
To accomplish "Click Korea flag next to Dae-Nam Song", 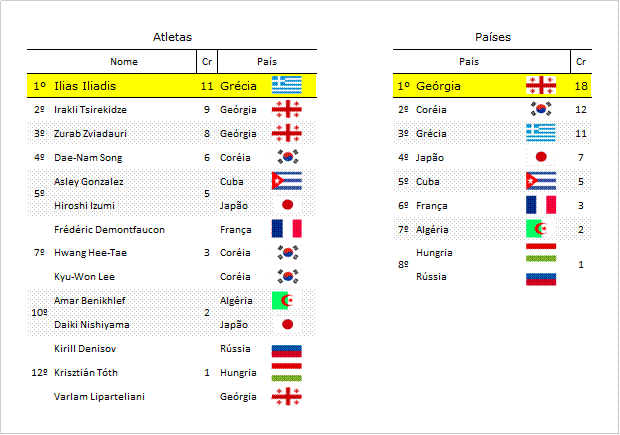I will (x=287, y=157).
